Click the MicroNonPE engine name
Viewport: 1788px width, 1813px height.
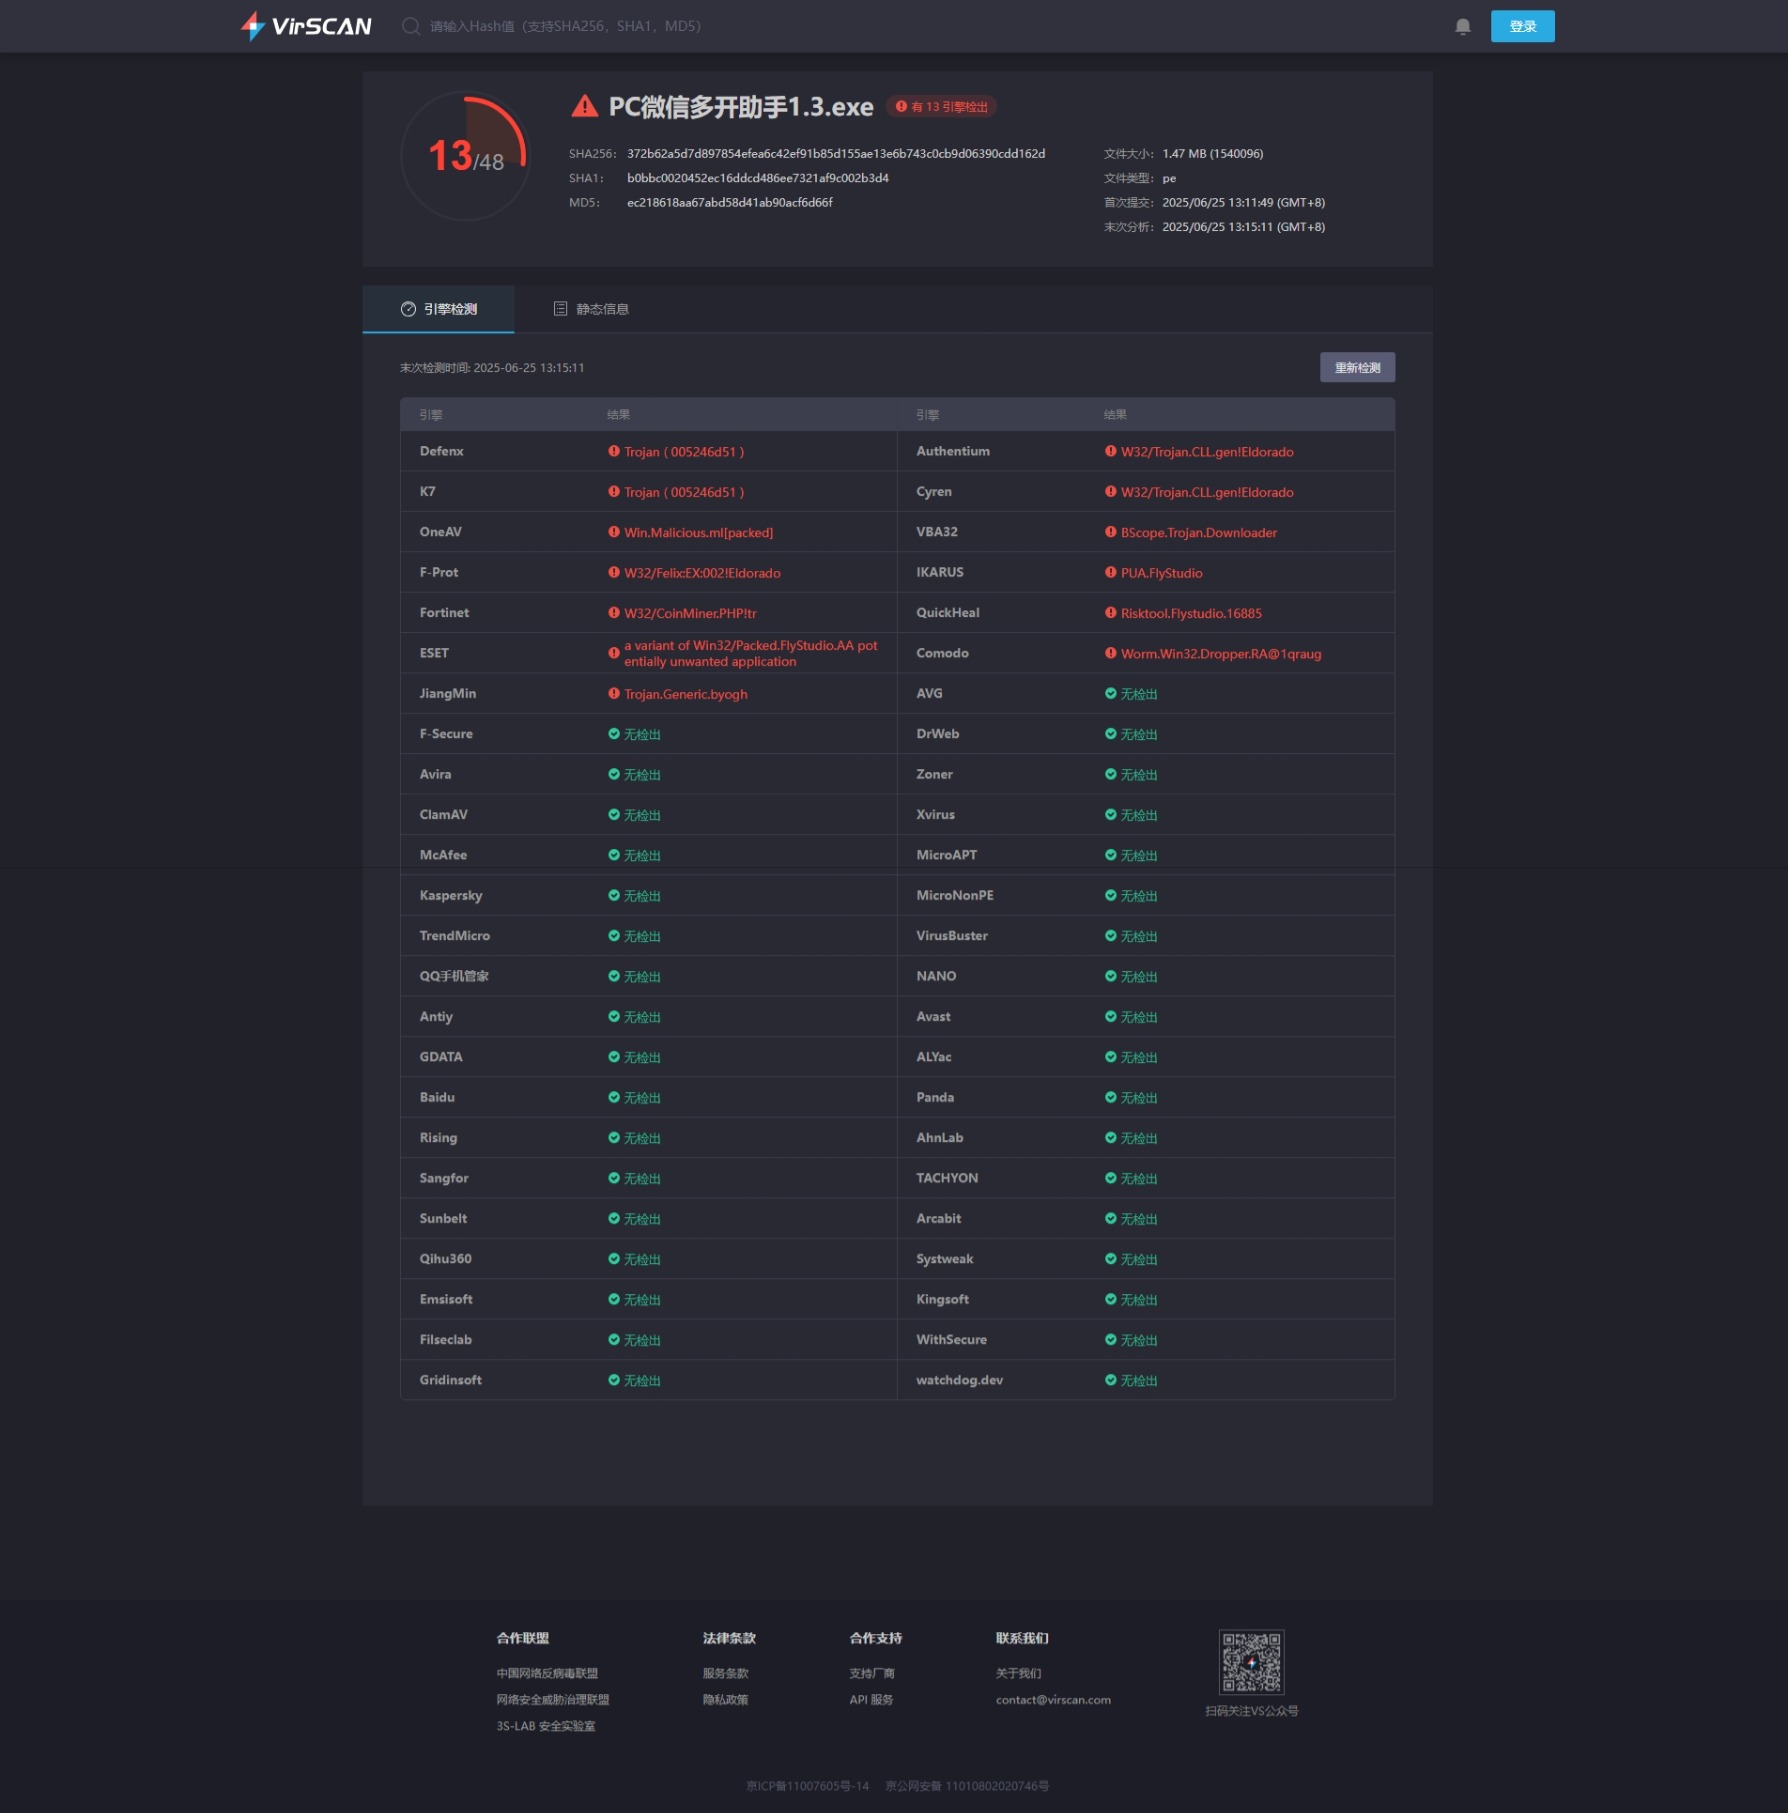[954, 895]
